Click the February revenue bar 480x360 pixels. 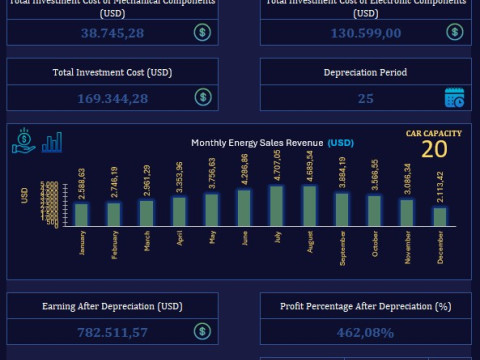114,214
